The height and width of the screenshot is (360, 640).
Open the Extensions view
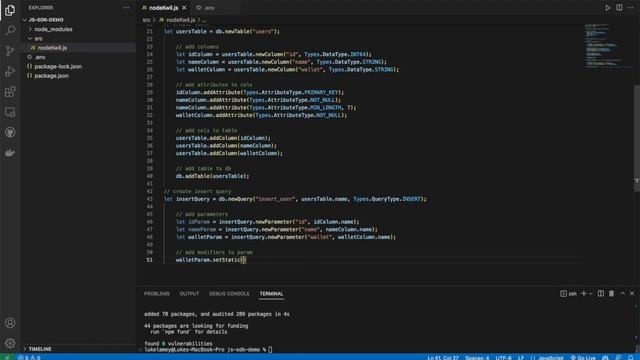(10, 91)
